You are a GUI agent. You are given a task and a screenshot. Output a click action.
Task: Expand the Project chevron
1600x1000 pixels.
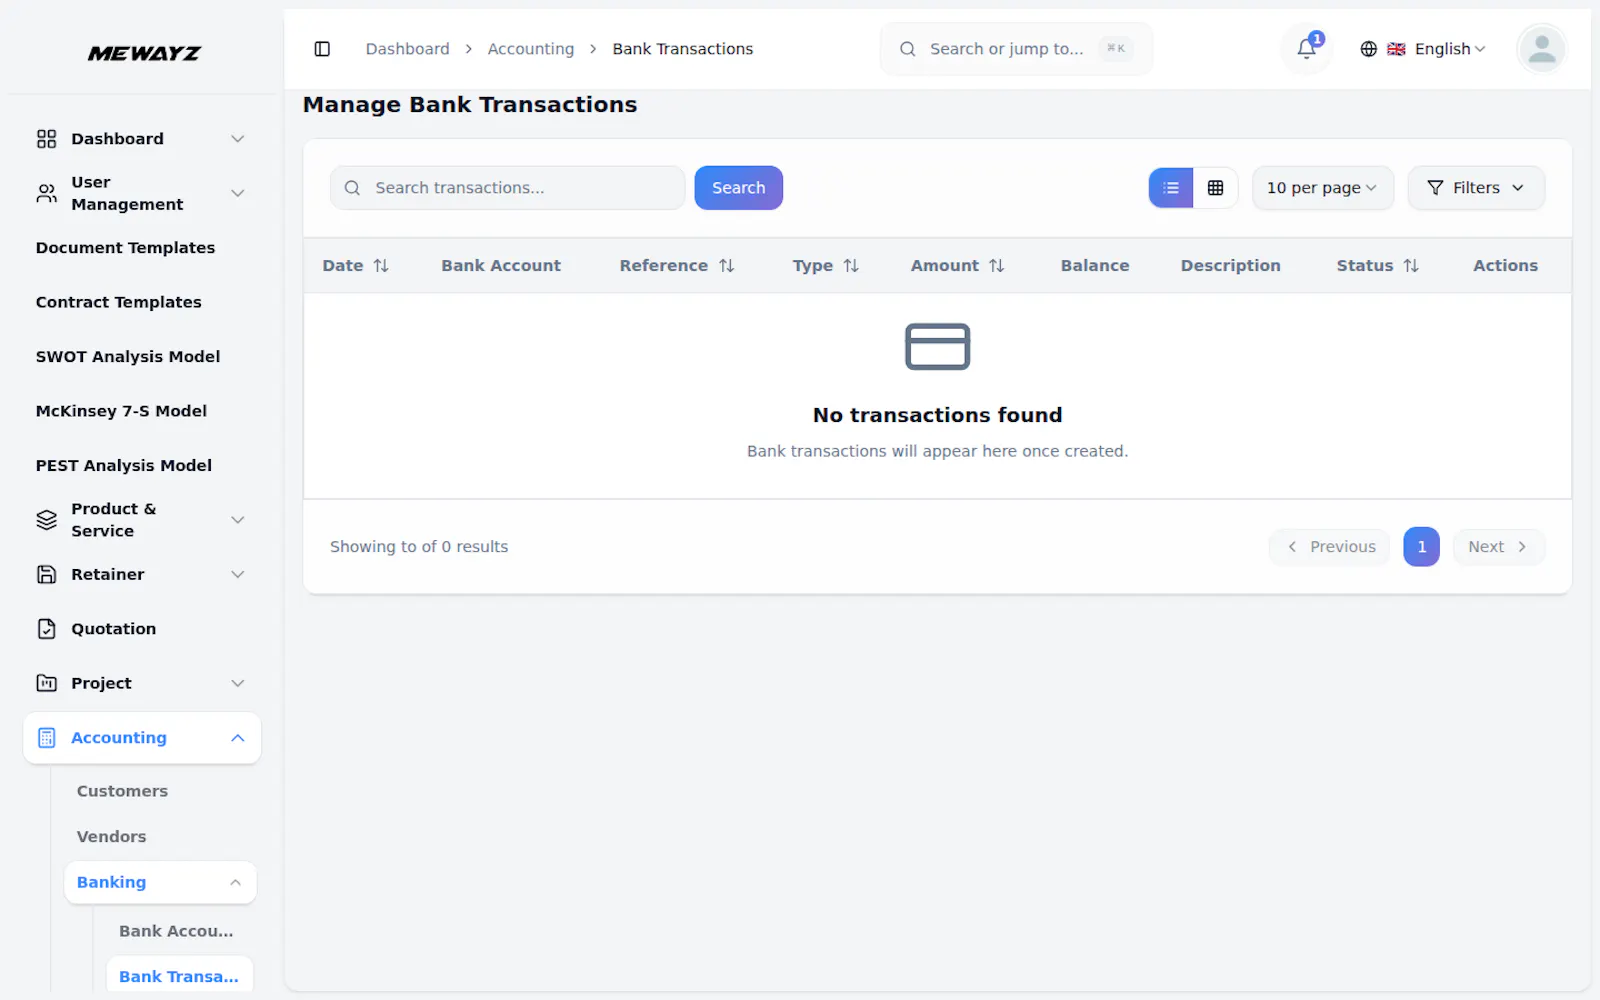(238, 683)
